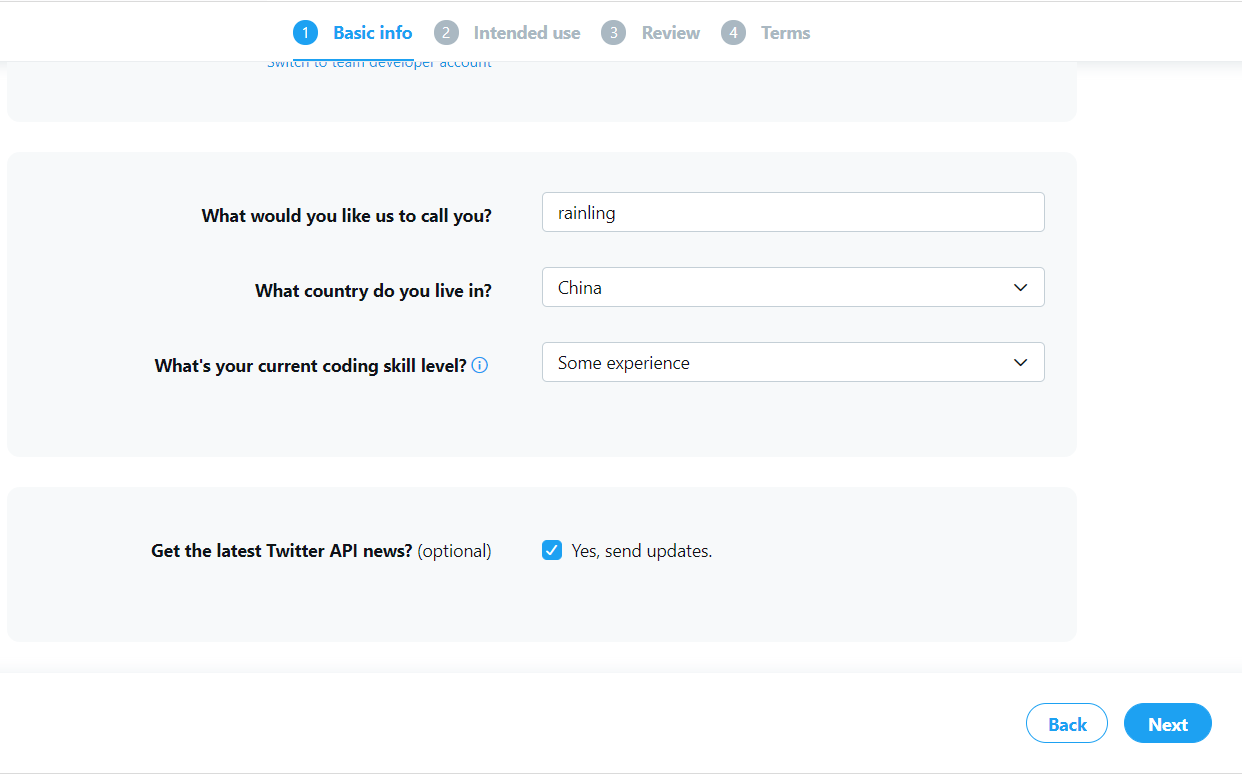Click the Next button
Screen dimensions: 1242x774
point(1167,723)
